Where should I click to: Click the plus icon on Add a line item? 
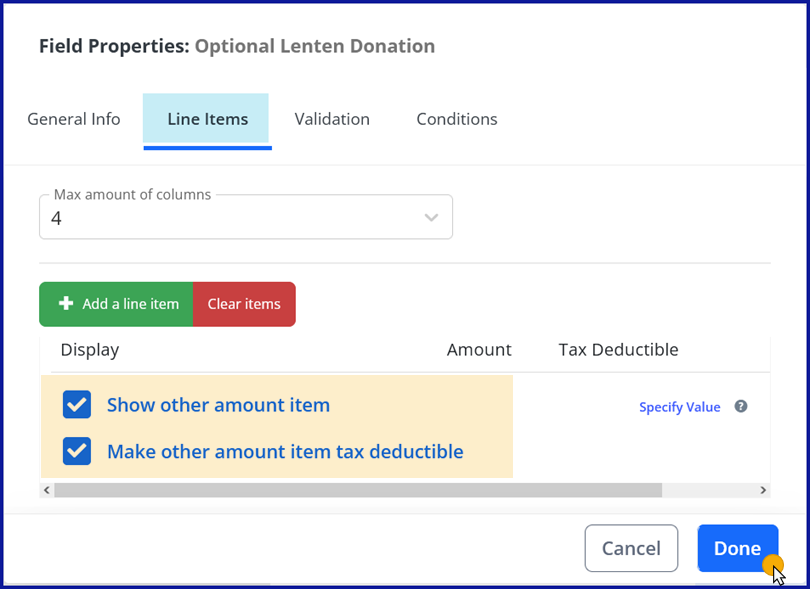tap(66, 304)
